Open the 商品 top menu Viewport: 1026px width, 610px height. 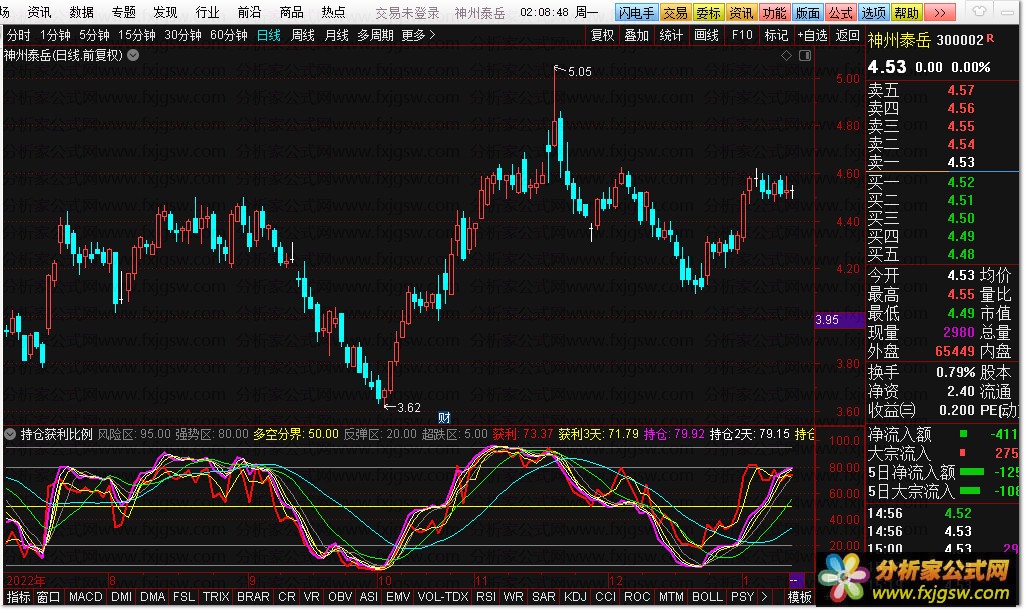(x=291, y=12)
